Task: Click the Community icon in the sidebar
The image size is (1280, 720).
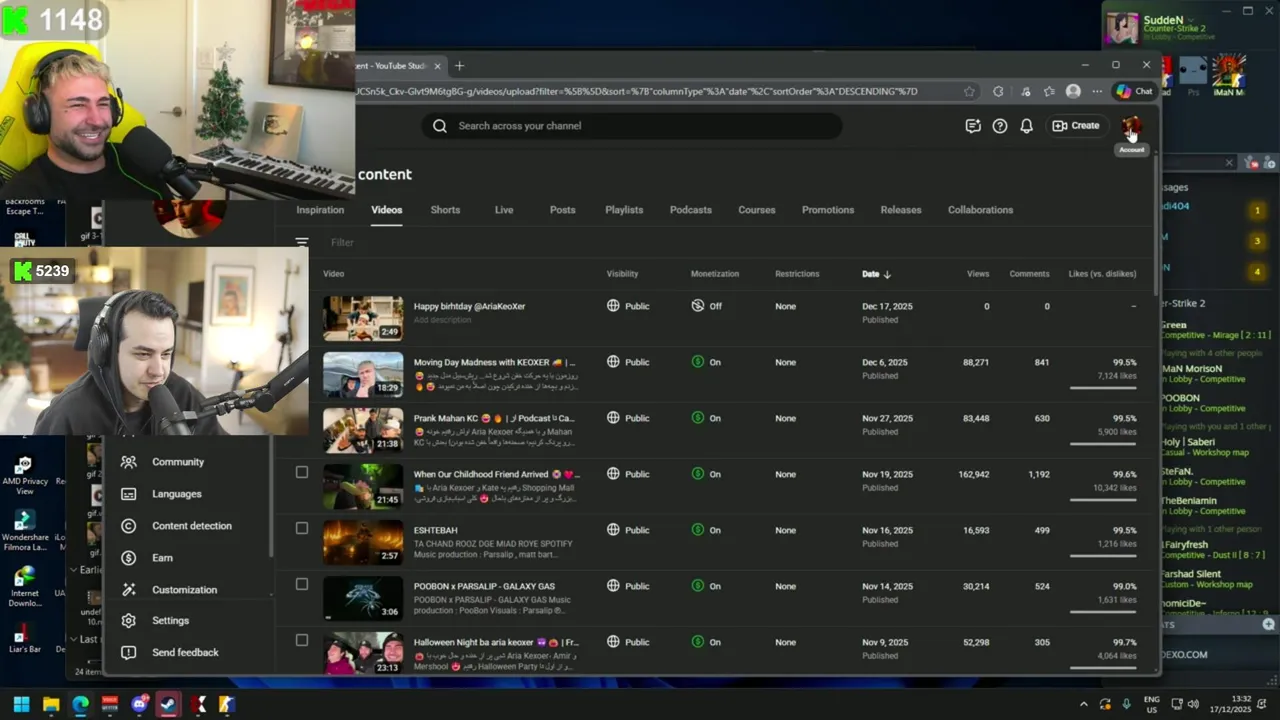Action: pos(128,462)
